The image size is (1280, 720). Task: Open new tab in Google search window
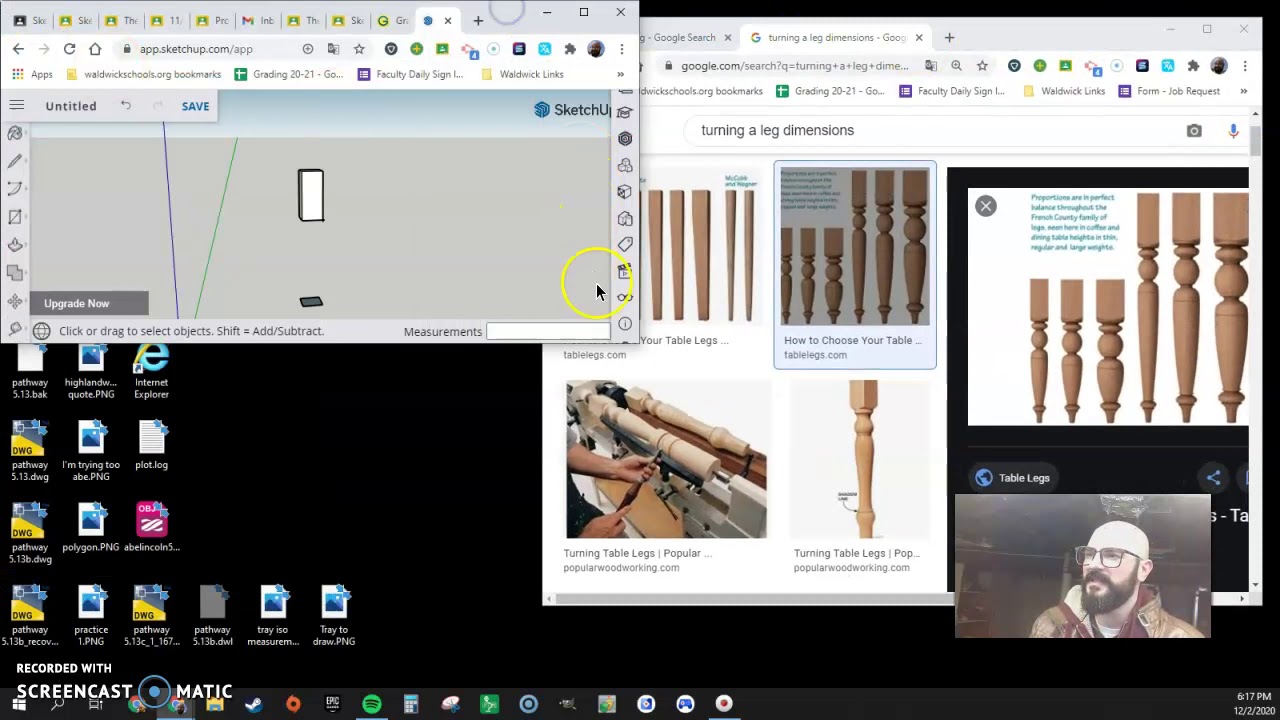click(949, 38)
